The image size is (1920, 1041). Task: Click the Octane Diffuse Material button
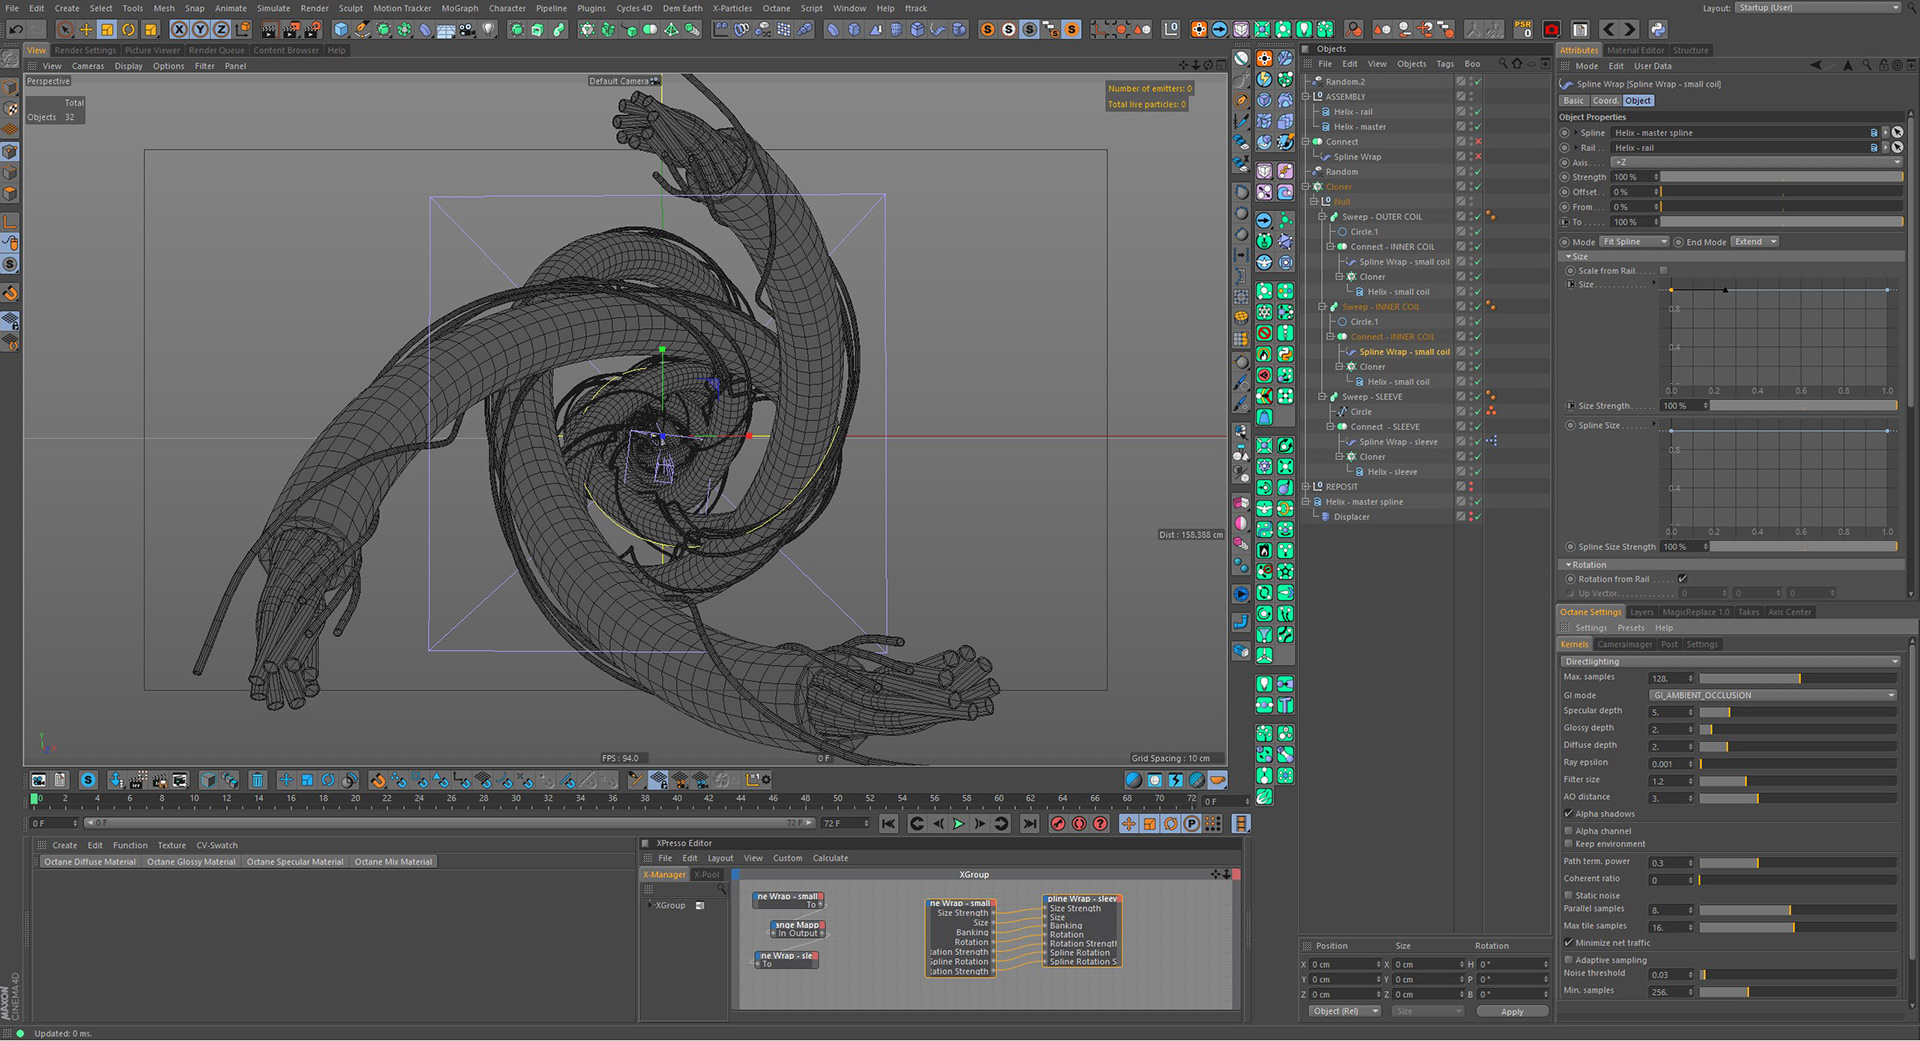point(89,862)
